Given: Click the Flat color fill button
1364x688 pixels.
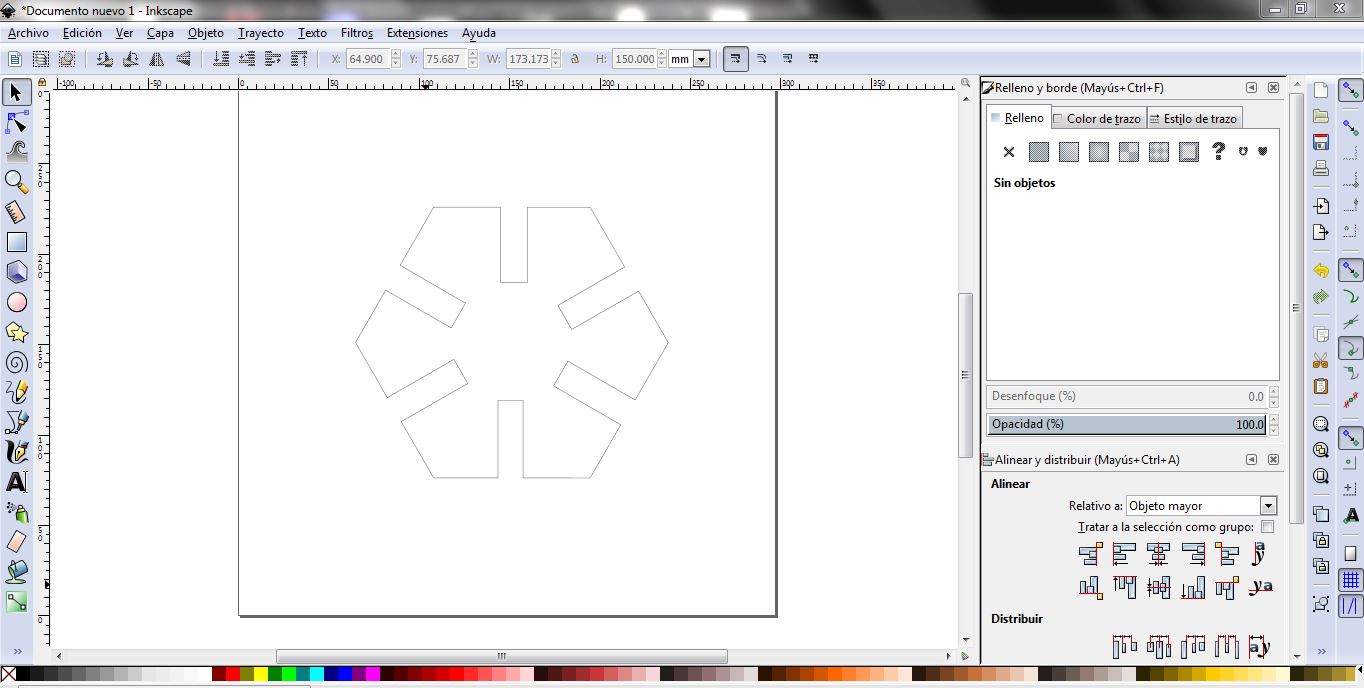Looking at the screenshot, I should coord(1039,152).
